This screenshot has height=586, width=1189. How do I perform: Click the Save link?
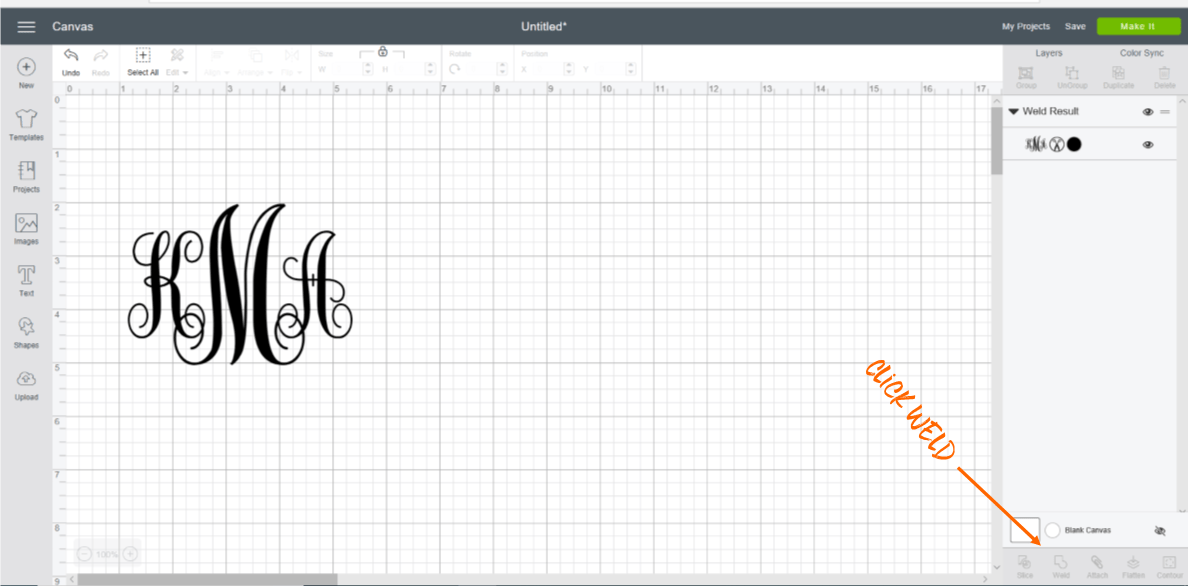1075,26
